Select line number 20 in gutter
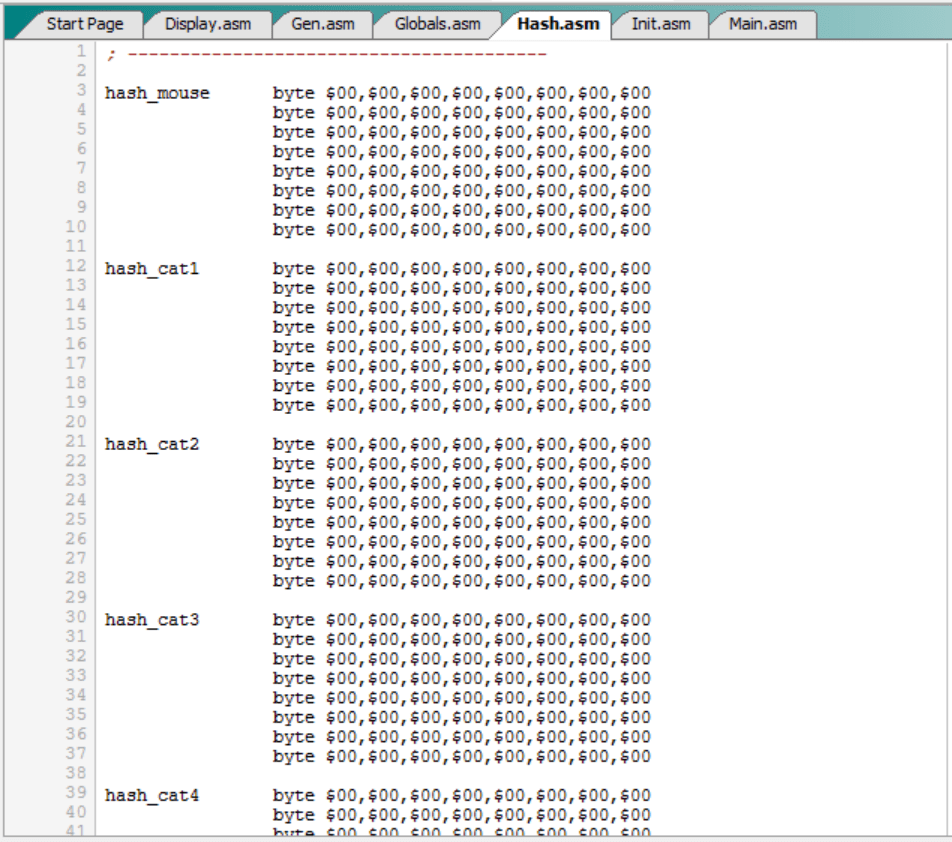Image resolution: width=952 pixels, height=842 pixels. pyautogui.click(x=76, y=422)
